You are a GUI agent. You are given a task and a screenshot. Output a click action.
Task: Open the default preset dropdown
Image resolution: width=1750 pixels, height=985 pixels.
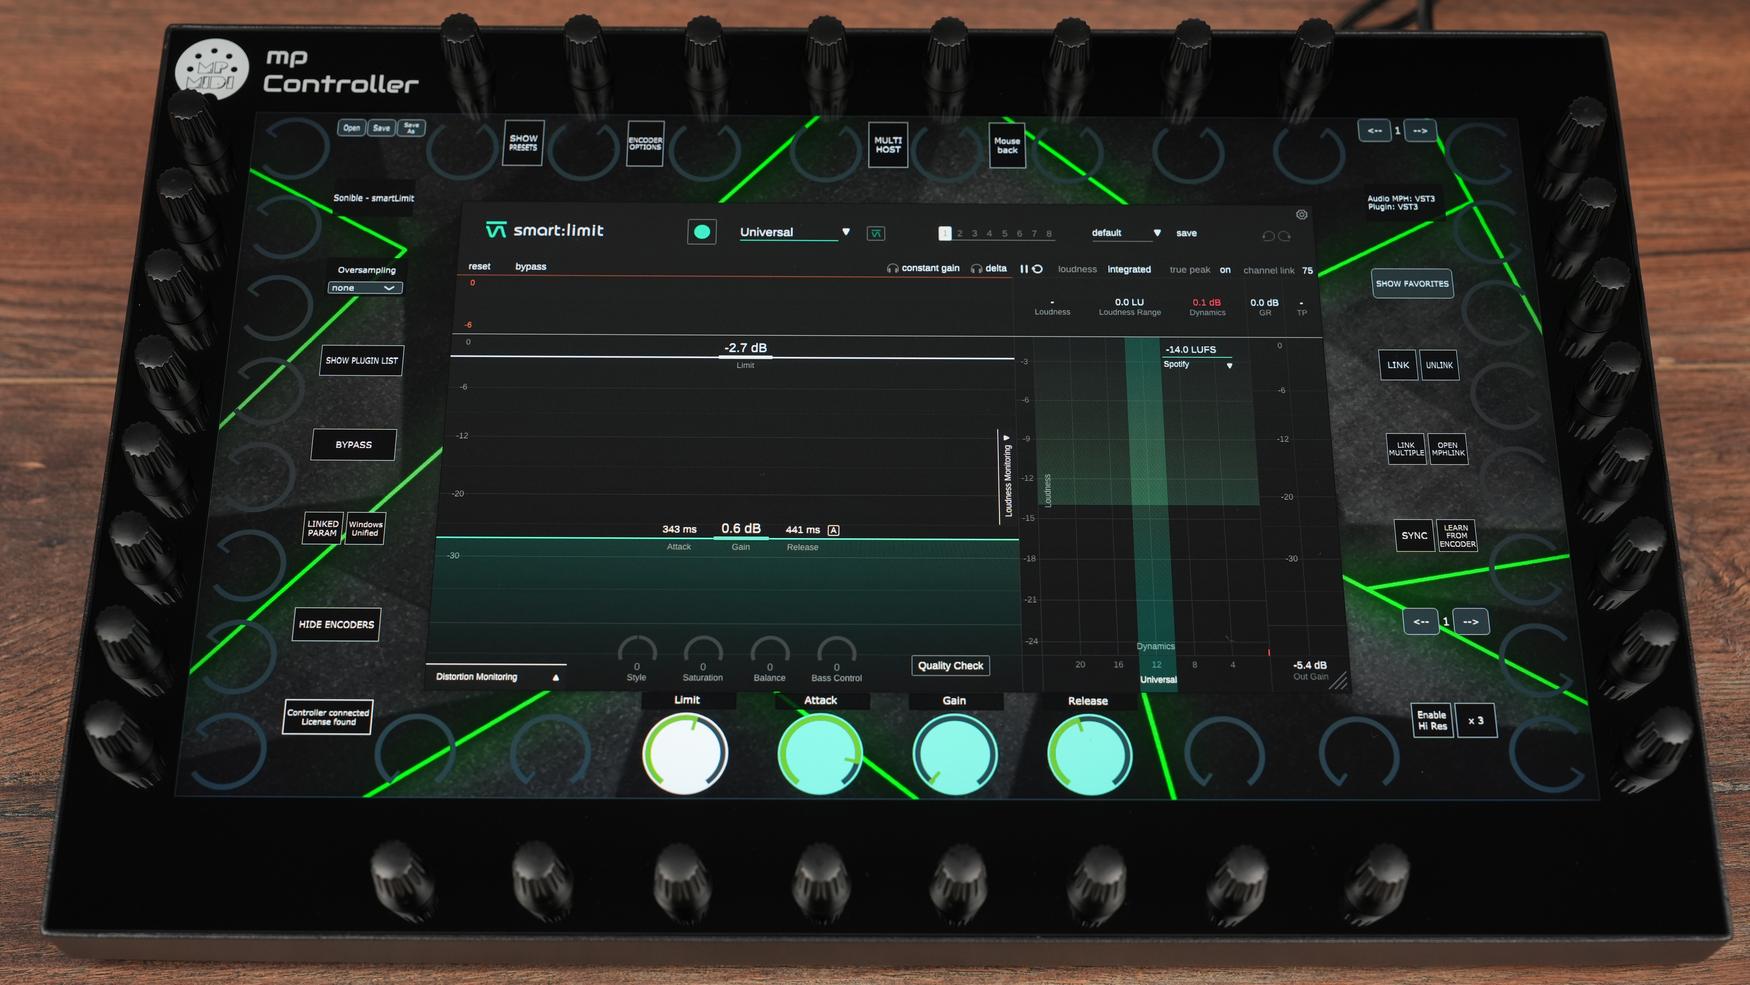[x=1126, y=233]
